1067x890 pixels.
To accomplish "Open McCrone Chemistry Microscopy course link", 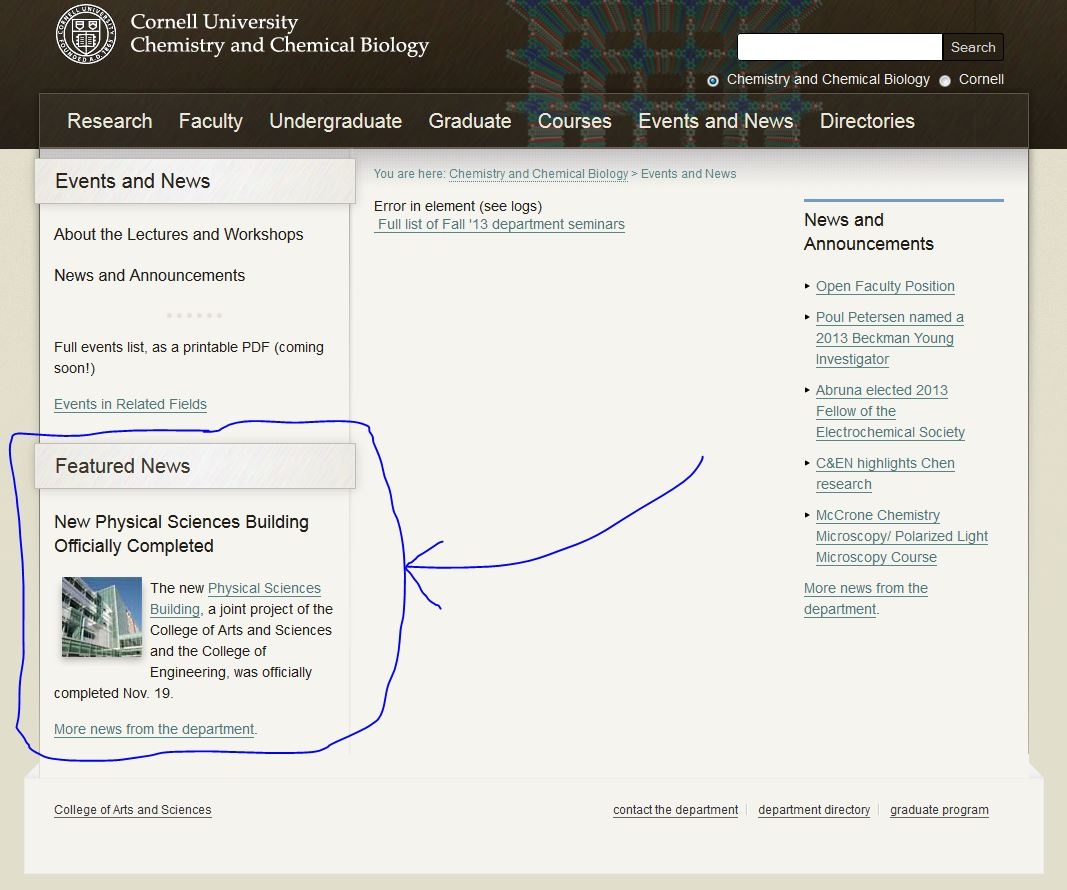I will [x=902, y=536].
